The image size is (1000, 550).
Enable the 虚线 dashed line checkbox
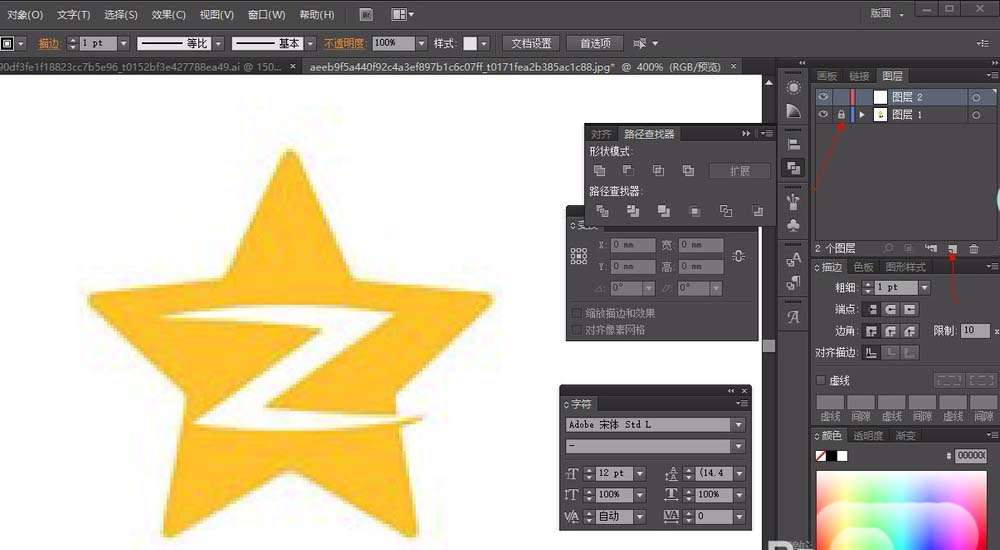tap(821, 380)
